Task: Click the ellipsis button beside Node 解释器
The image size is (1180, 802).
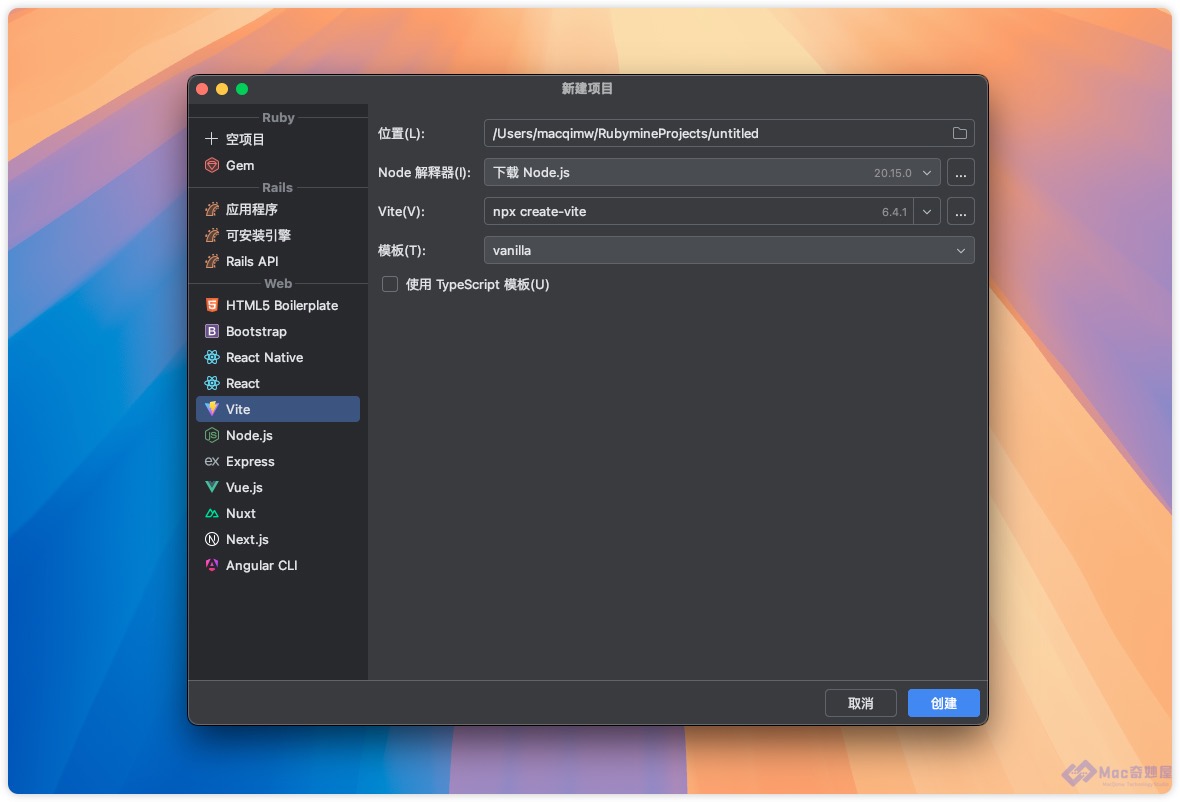Action: (x=961, y=172)
